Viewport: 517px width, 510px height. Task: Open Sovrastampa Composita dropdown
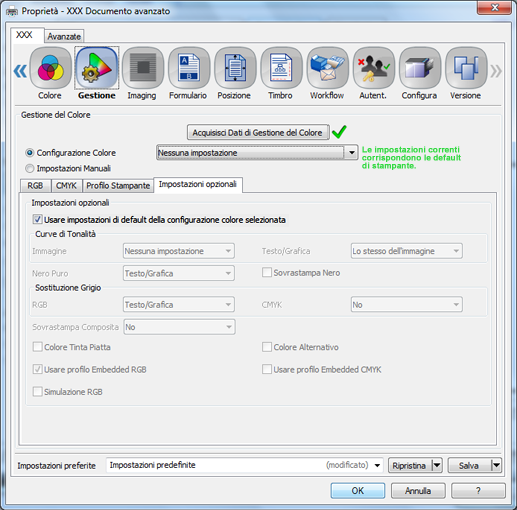(x=179, y=327)
